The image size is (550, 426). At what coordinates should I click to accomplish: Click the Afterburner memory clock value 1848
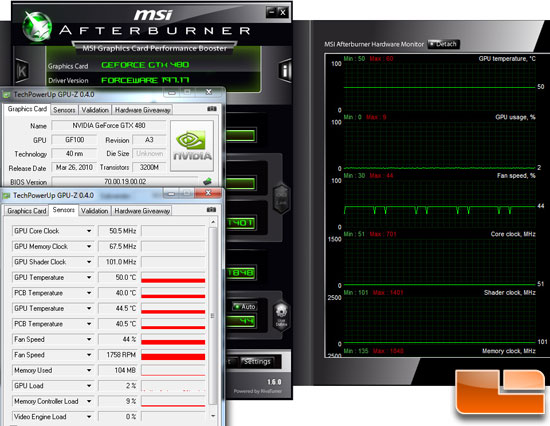[x=241, y=273]
